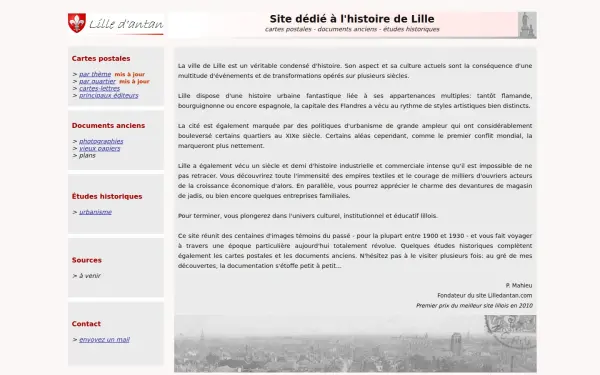The width and height of the screenshot is (600, 375).
Task: Click the 'Contact' section heading
Action: (x=86, y=324)
